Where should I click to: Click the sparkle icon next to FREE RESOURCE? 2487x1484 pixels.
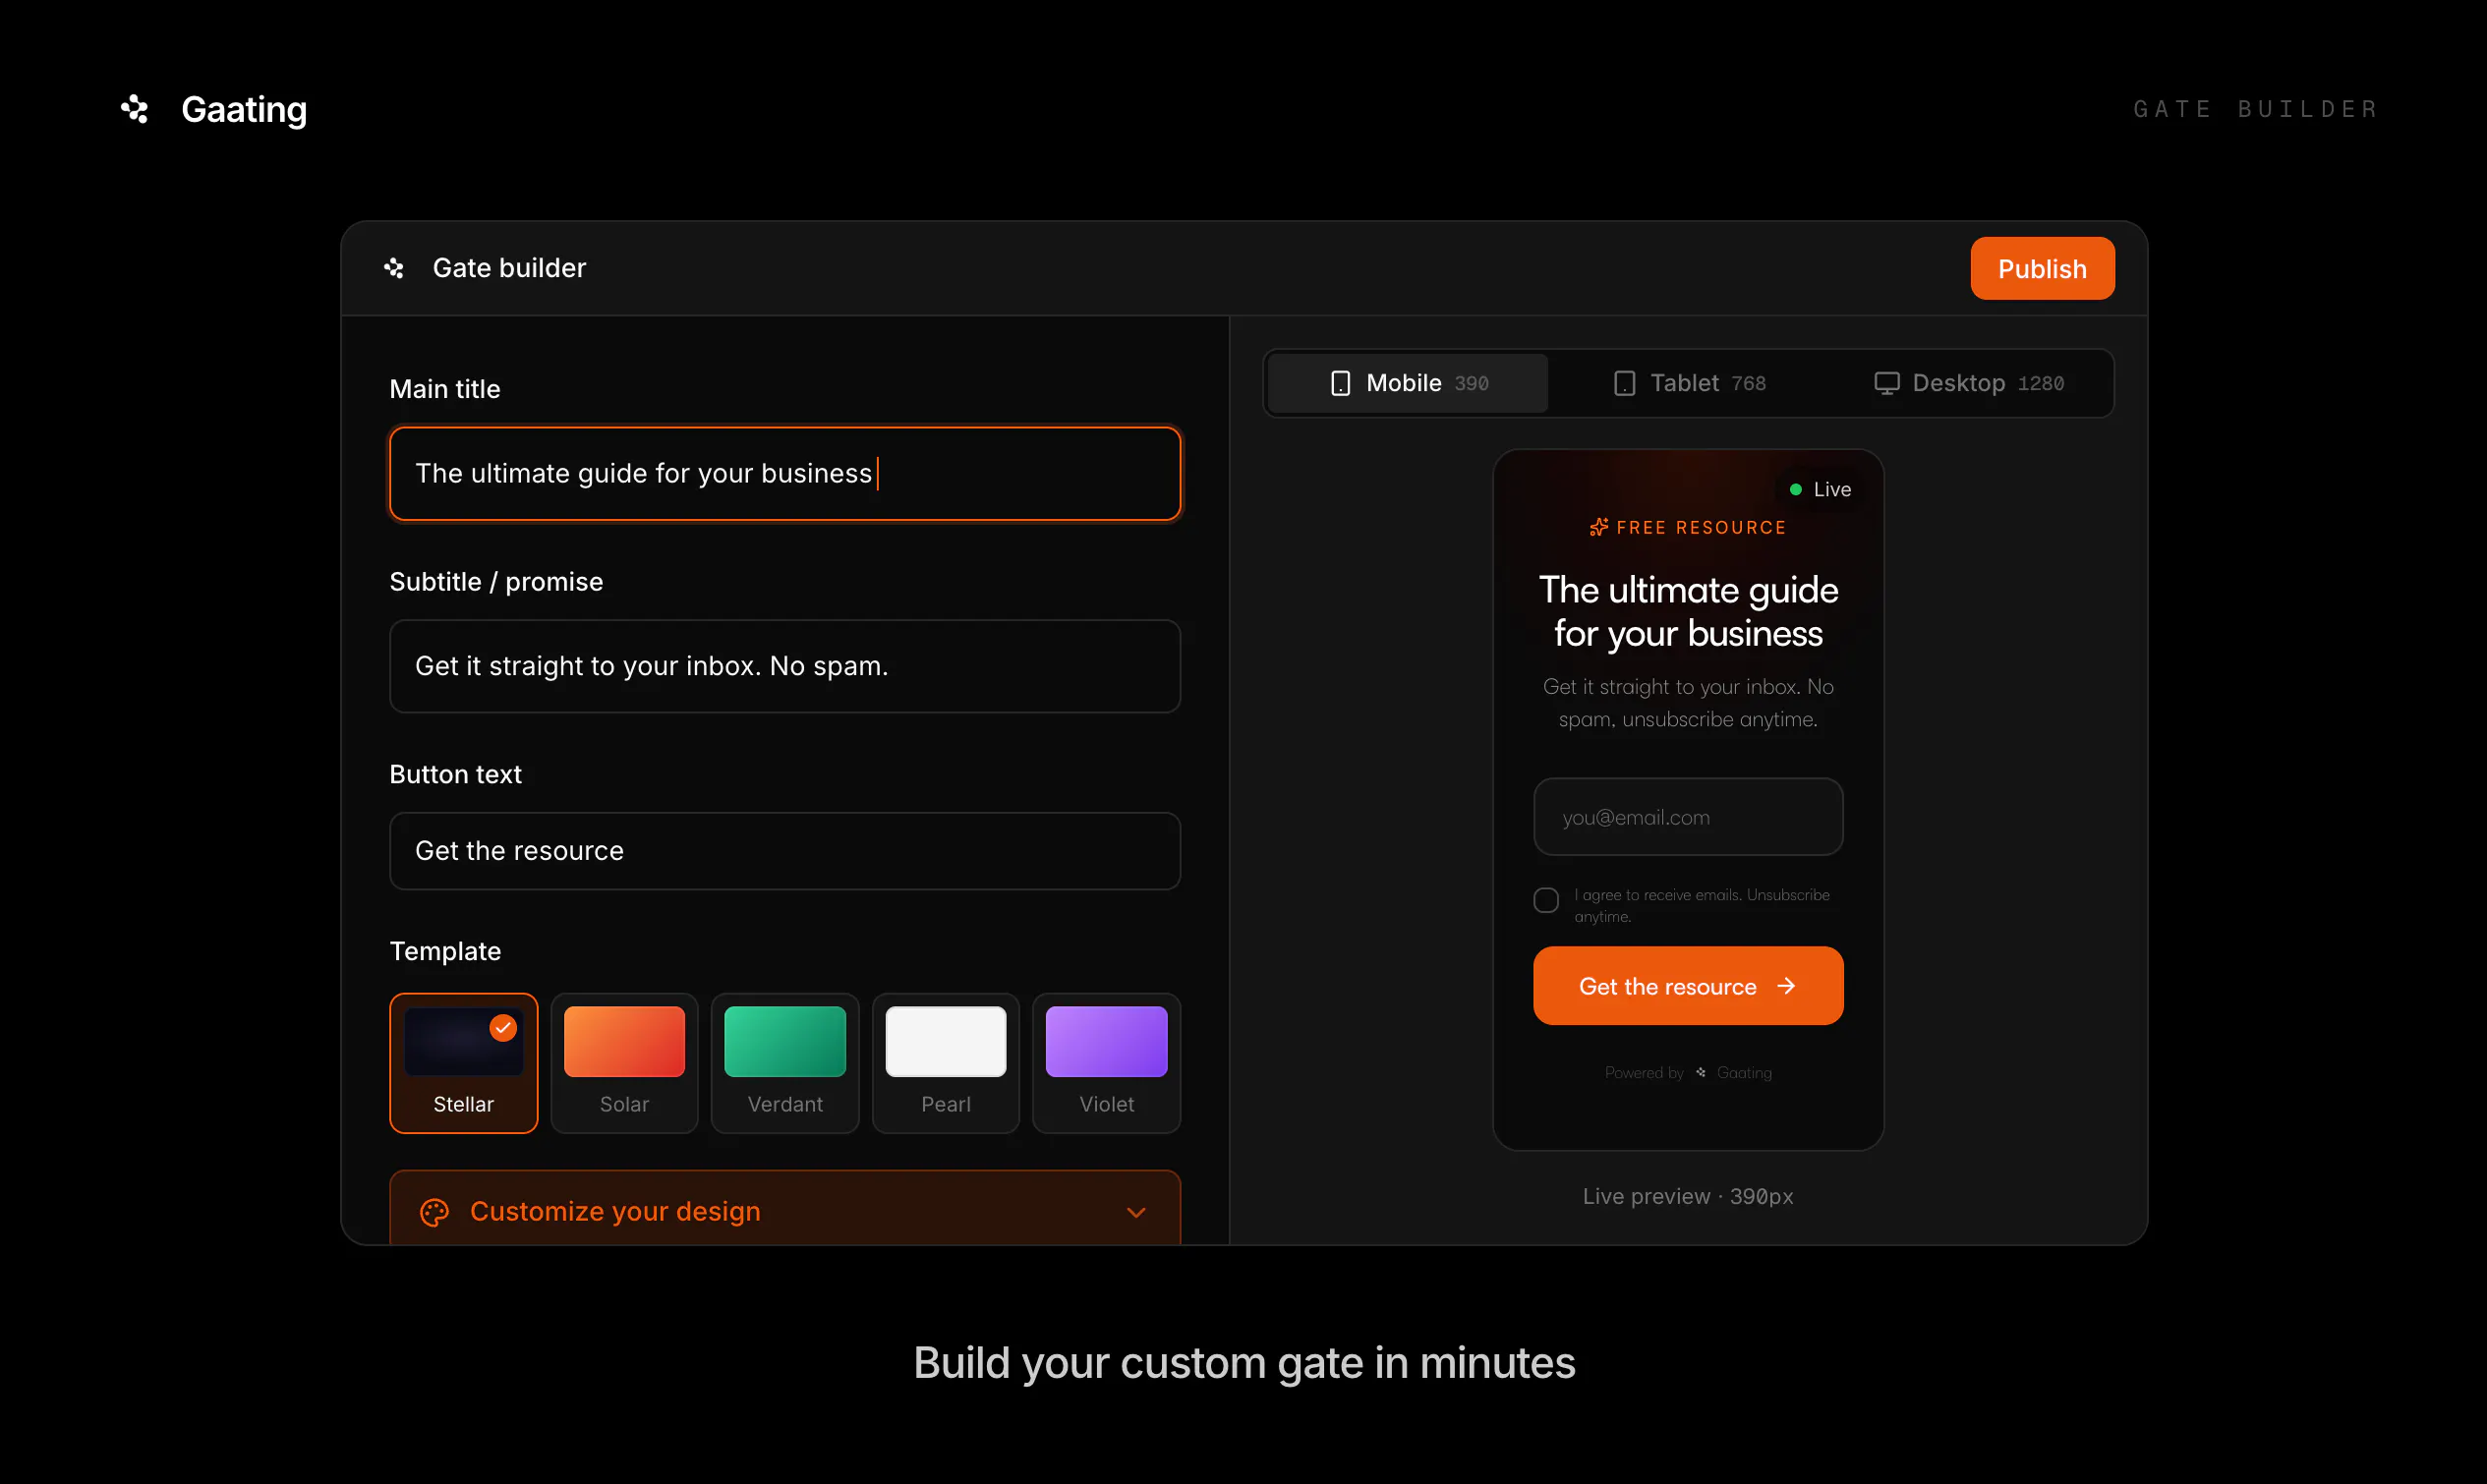click(1598, 527)
